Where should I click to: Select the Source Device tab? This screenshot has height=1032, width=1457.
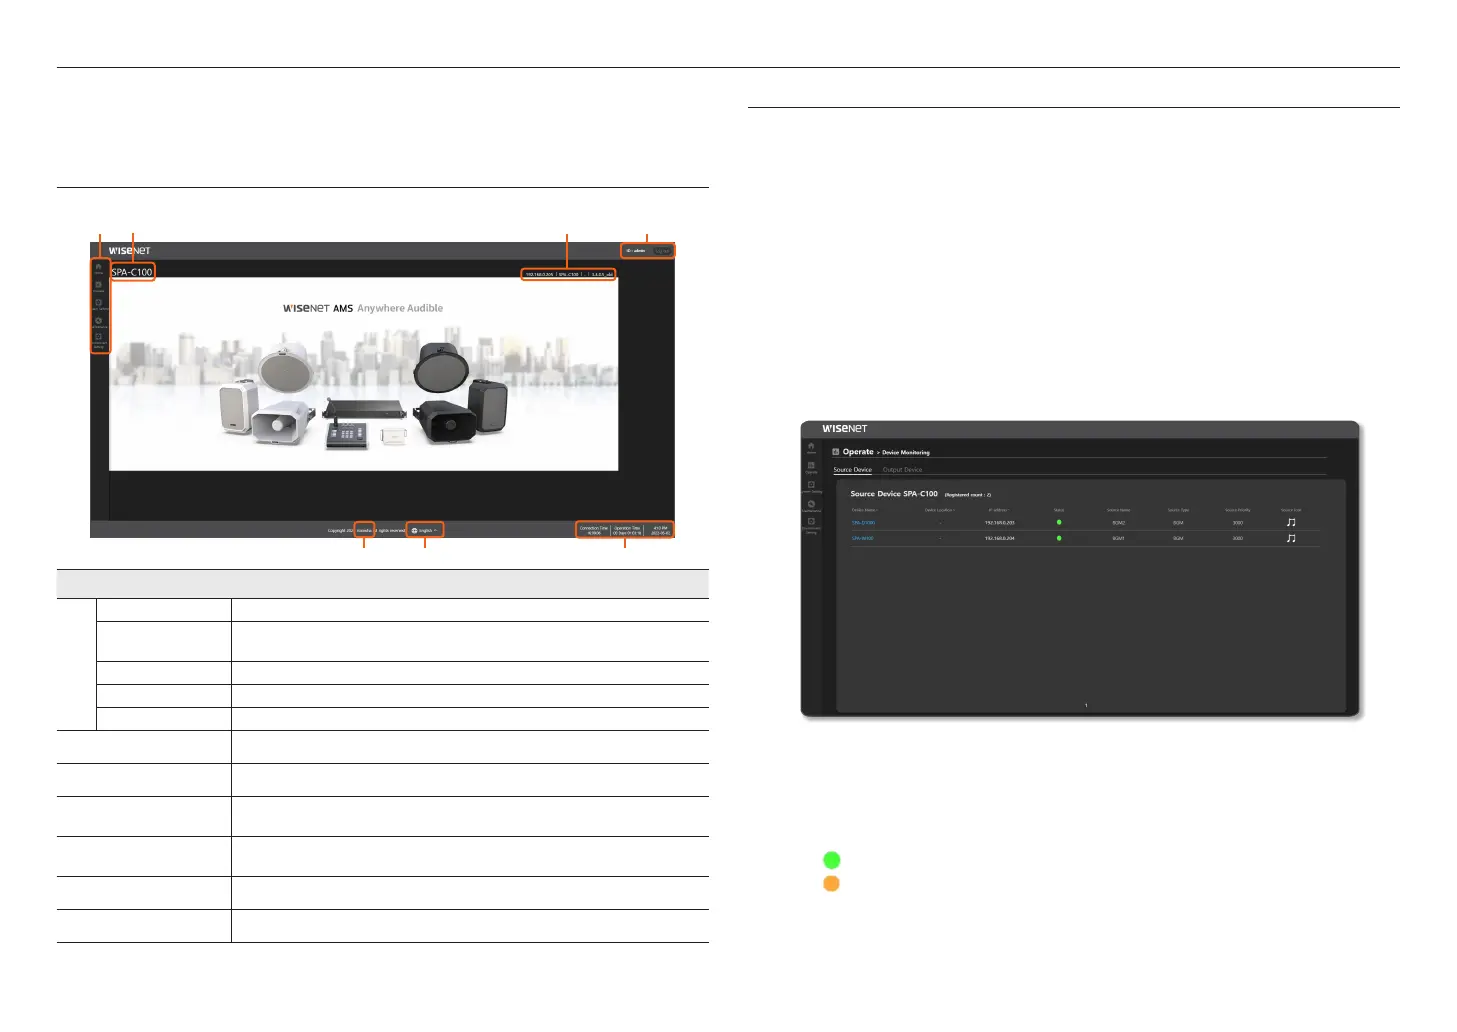[853, 470]
